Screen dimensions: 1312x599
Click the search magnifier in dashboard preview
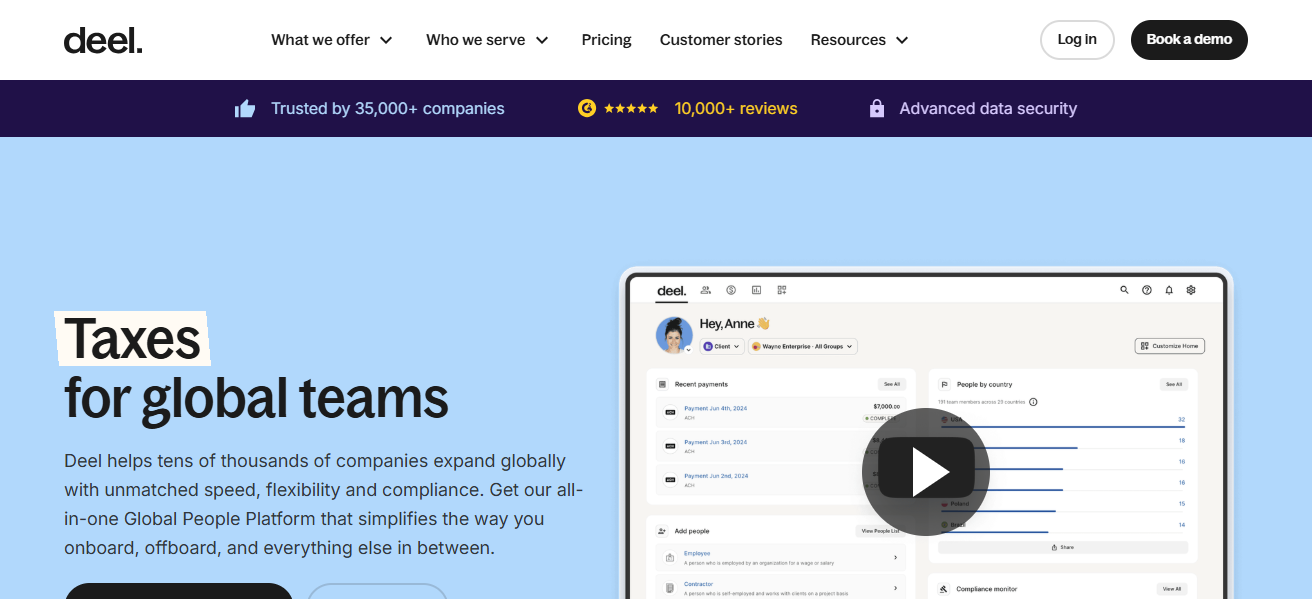1124,290
